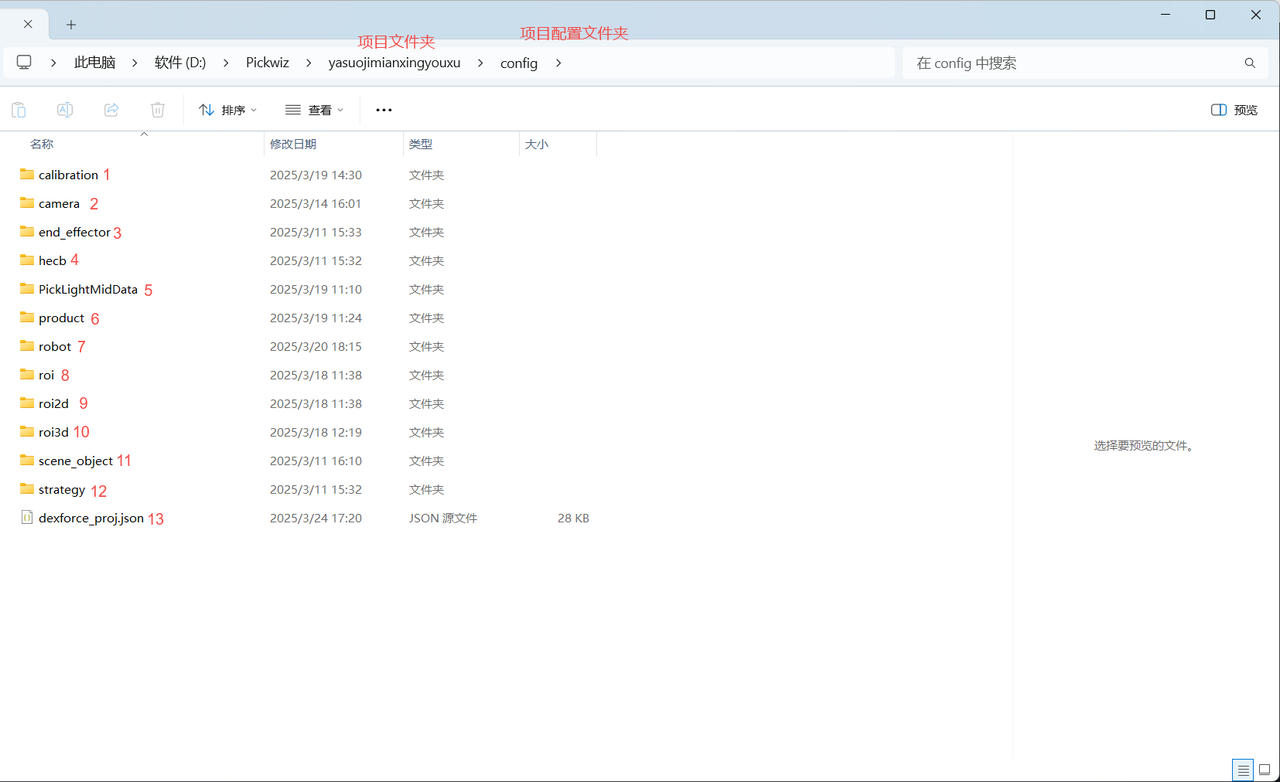Sort by modified date column header
Image resolution: width=1280 pixels, height=782 pixels.
[x=293, y=144]
